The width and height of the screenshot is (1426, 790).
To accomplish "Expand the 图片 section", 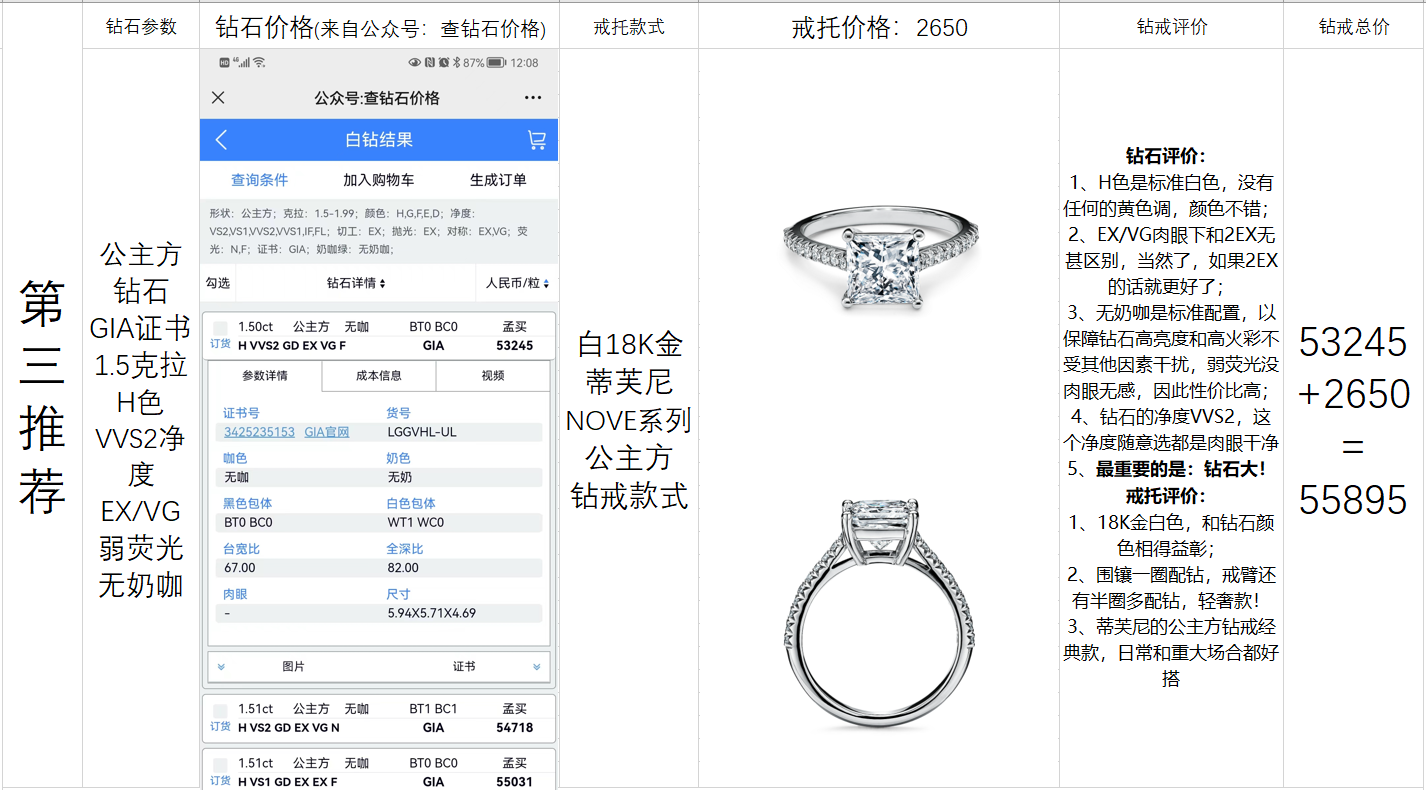I will (x=293, y=667).
